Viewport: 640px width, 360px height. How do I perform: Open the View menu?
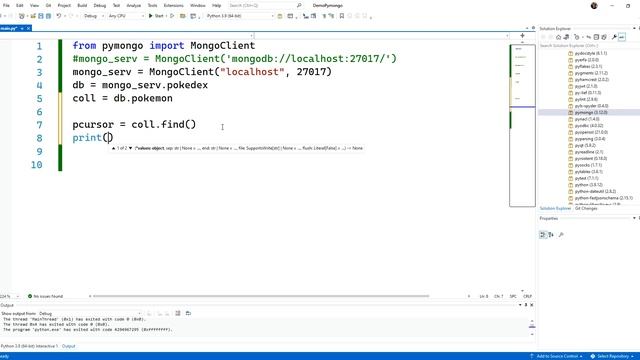[x=34, y=6]
